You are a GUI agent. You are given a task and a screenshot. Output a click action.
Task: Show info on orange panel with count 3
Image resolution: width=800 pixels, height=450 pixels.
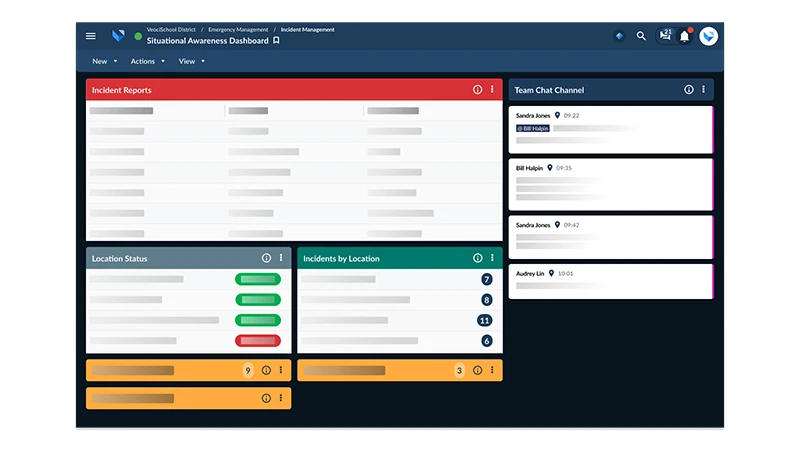coord(478,370)
